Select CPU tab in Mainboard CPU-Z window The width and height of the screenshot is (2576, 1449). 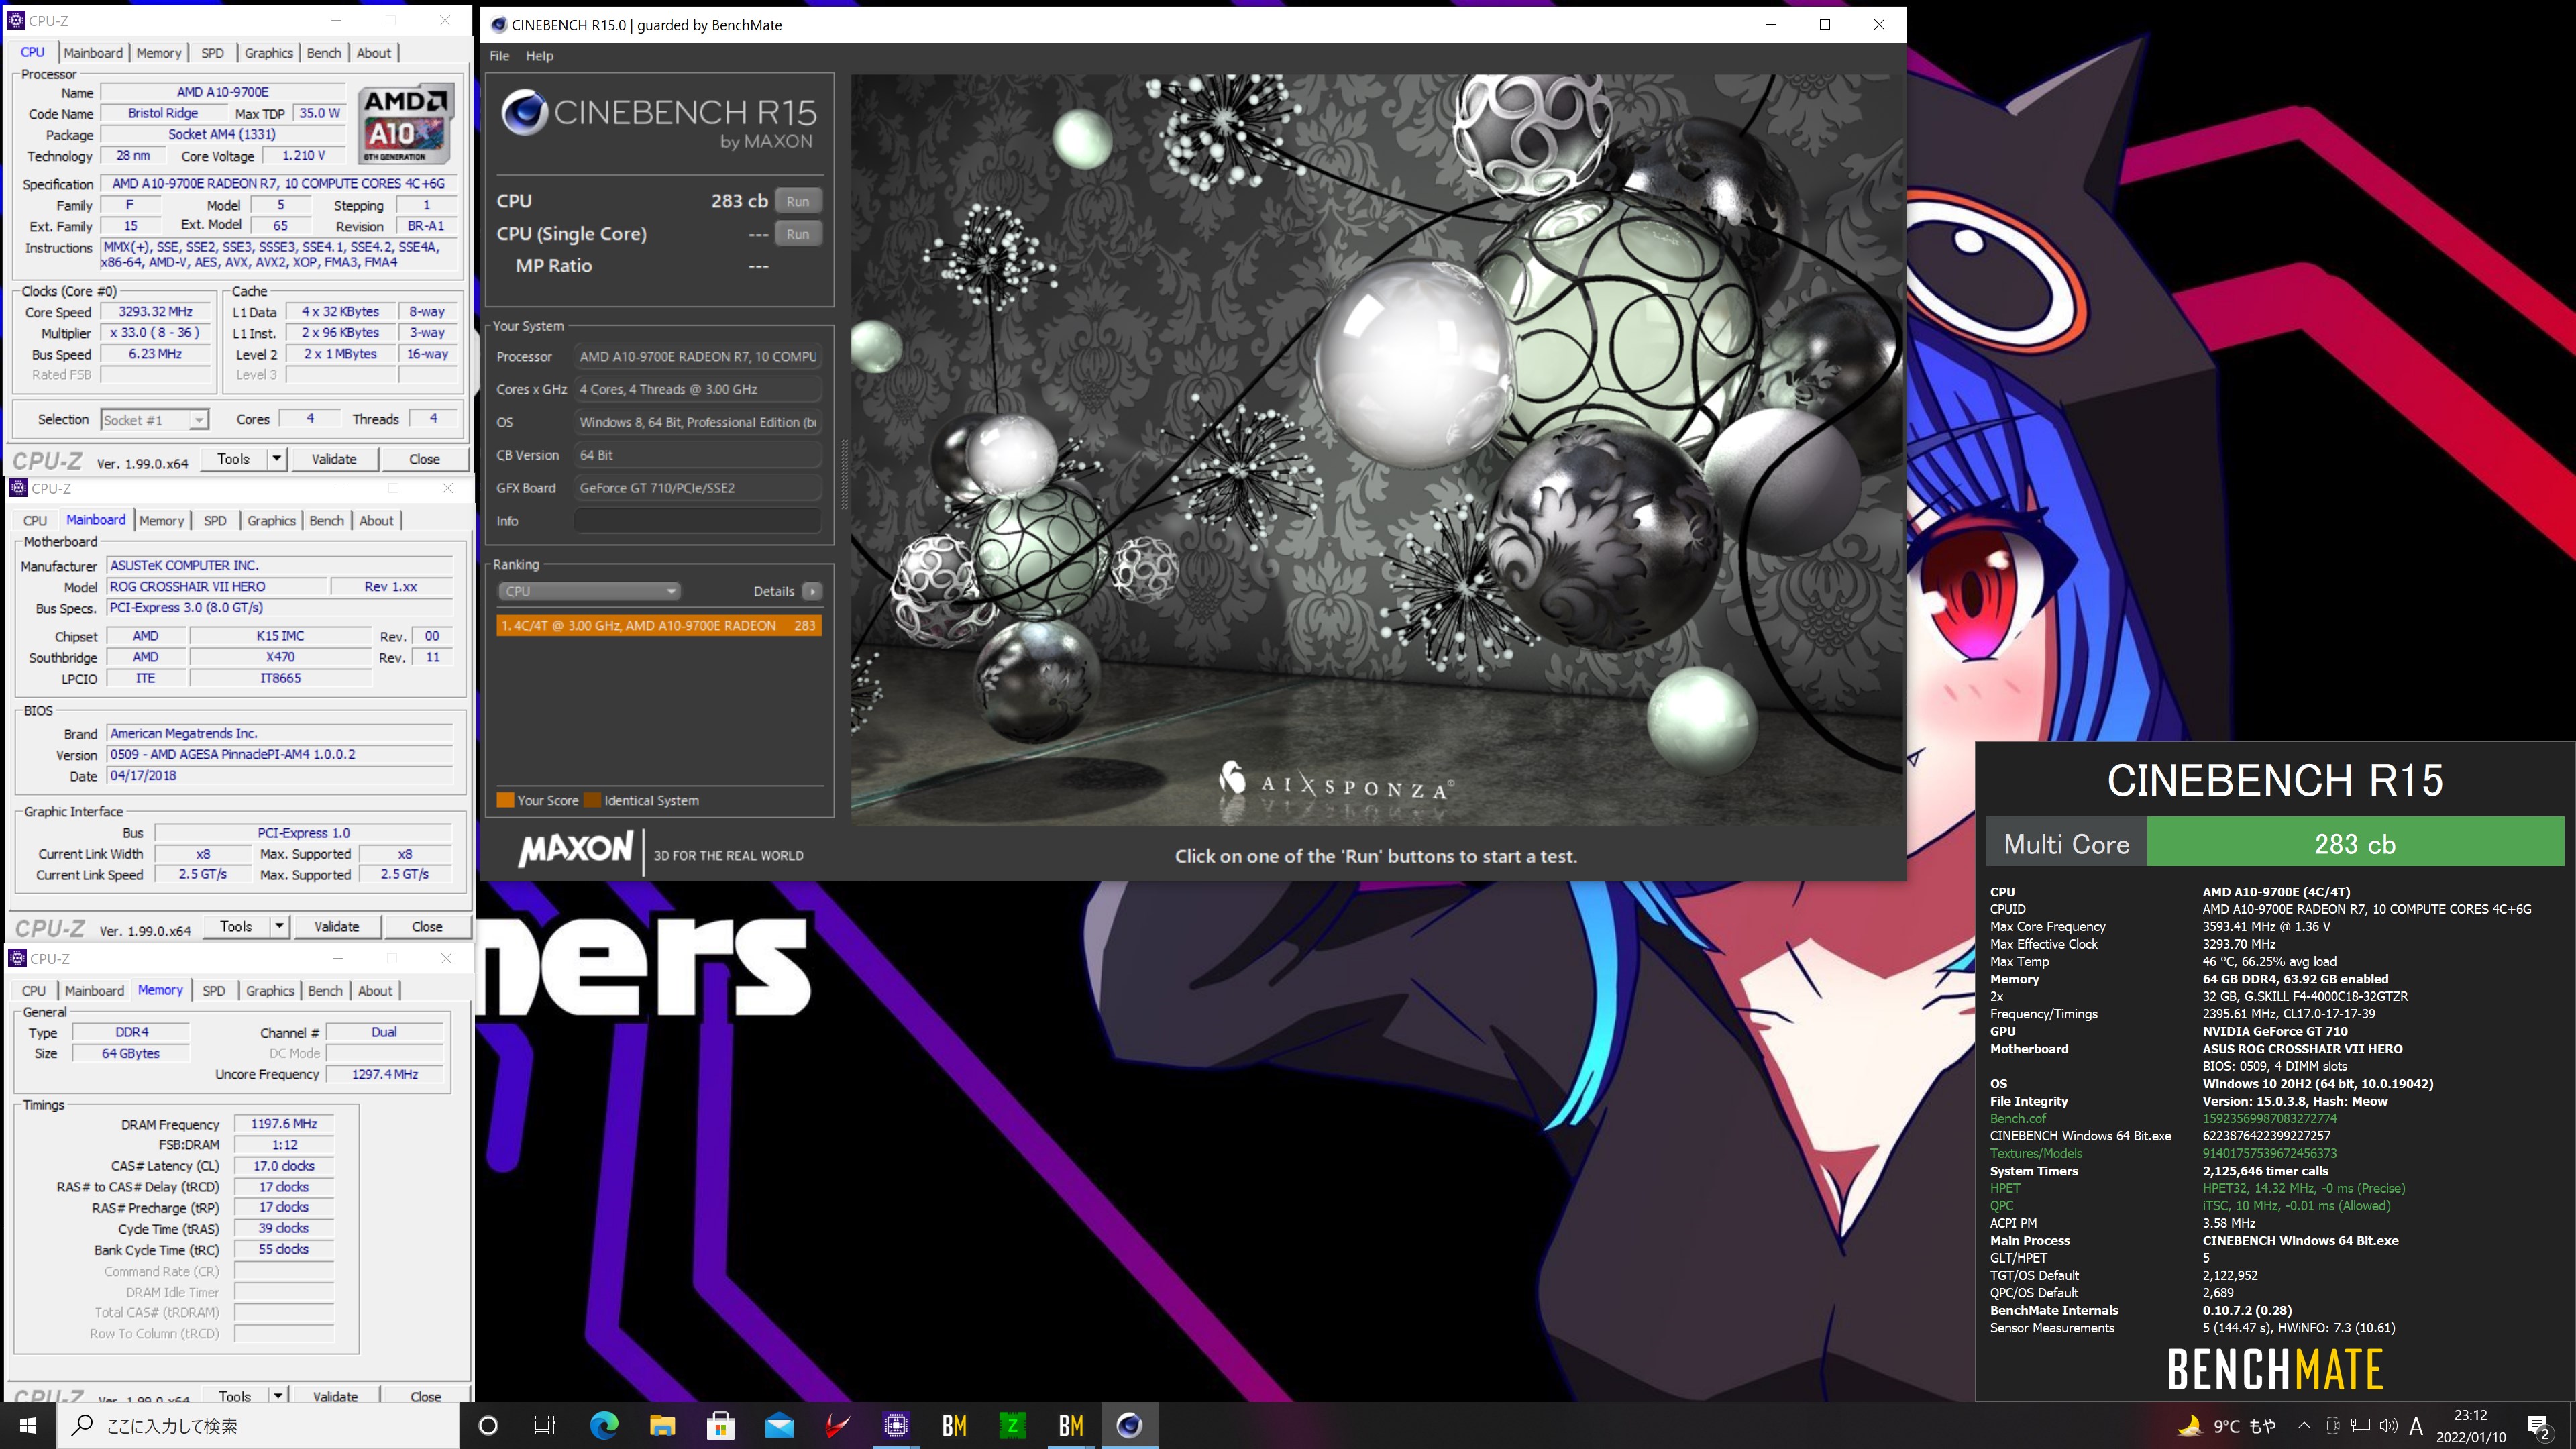(x=35, y=521)
